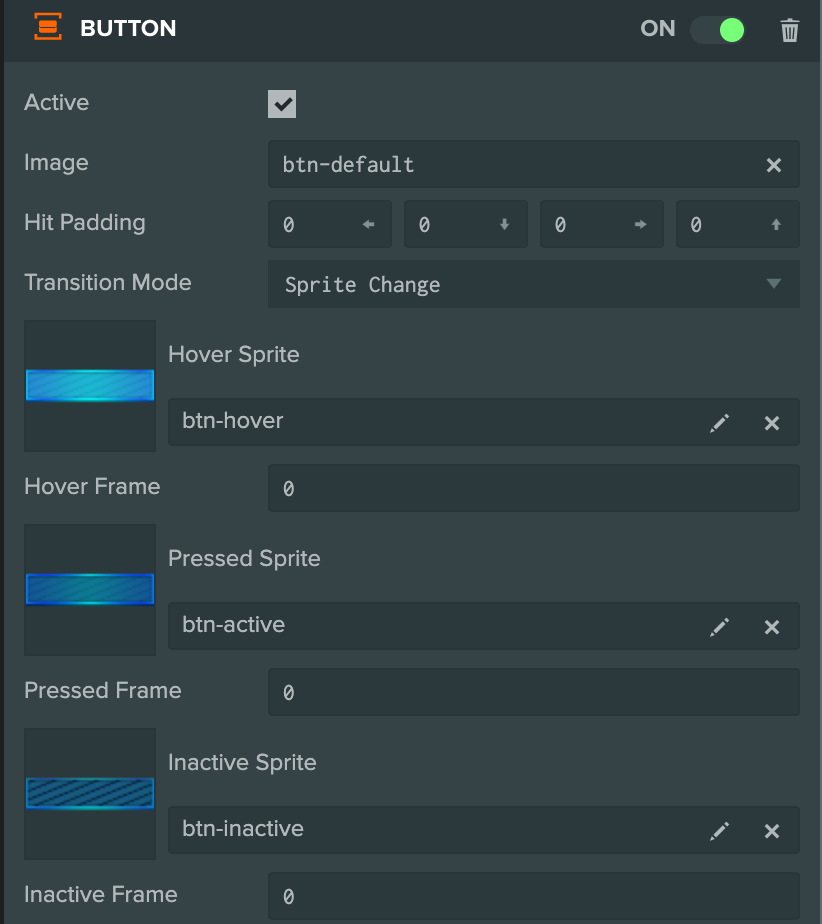
Task: Focus the Pressed Frame input field
Action: [x=533, y=691]
